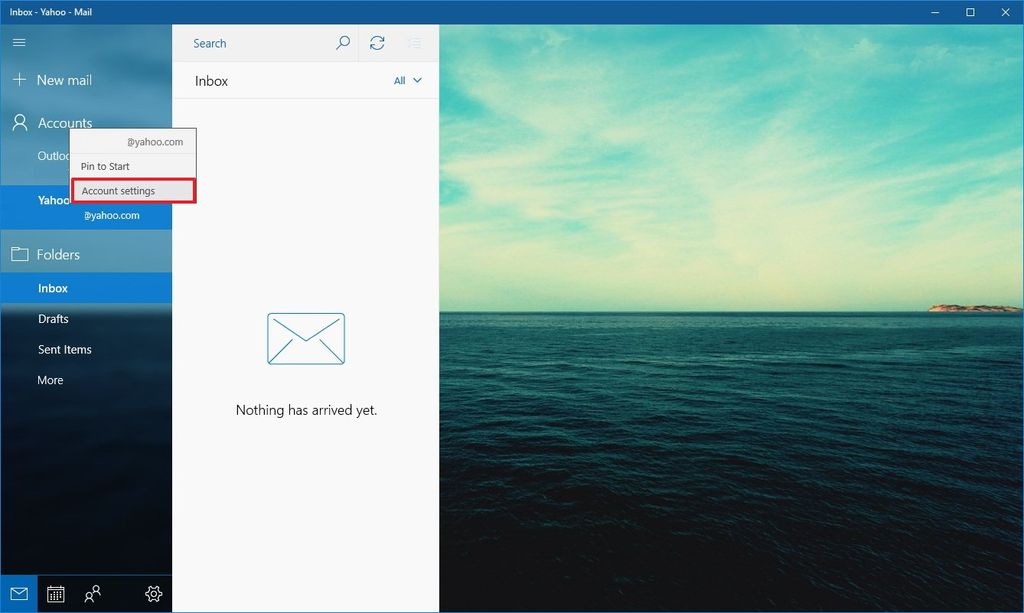1024x613 pixels.
Task: Open the Sent Items folder
Action: [x=66, y=349]
